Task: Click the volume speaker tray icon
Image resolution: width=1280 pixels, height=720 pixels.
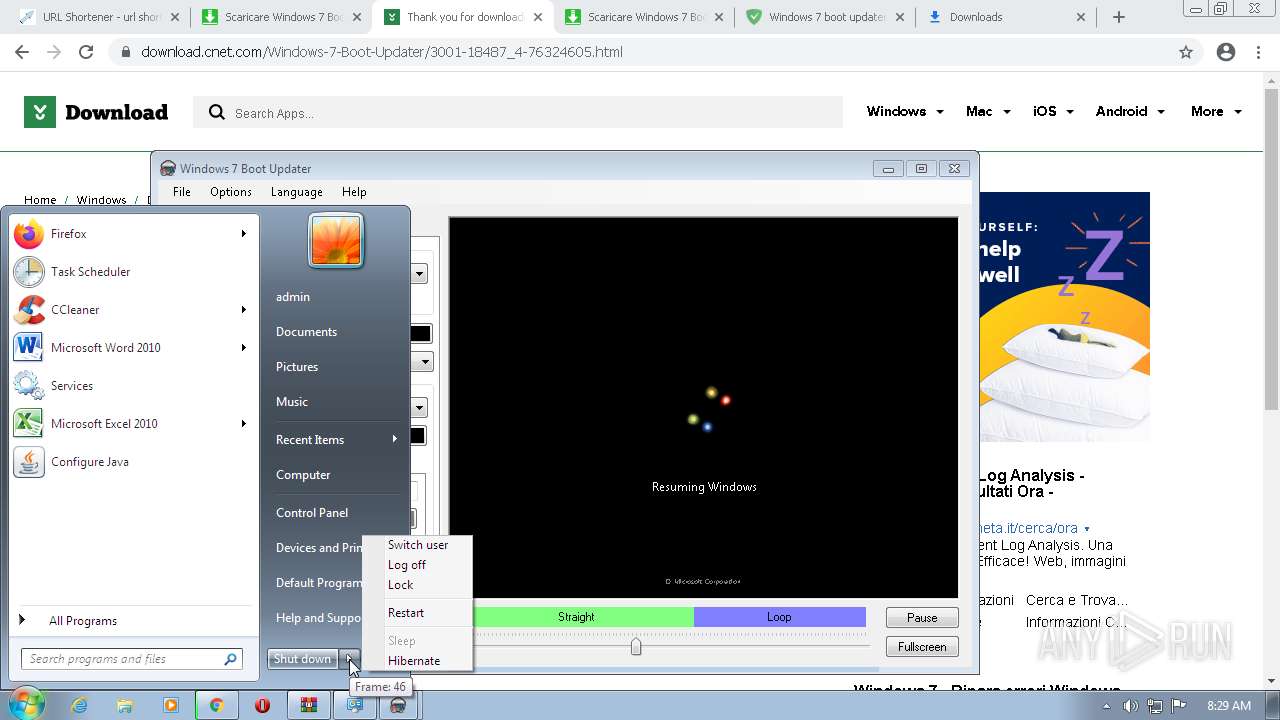Action: 1130,706
